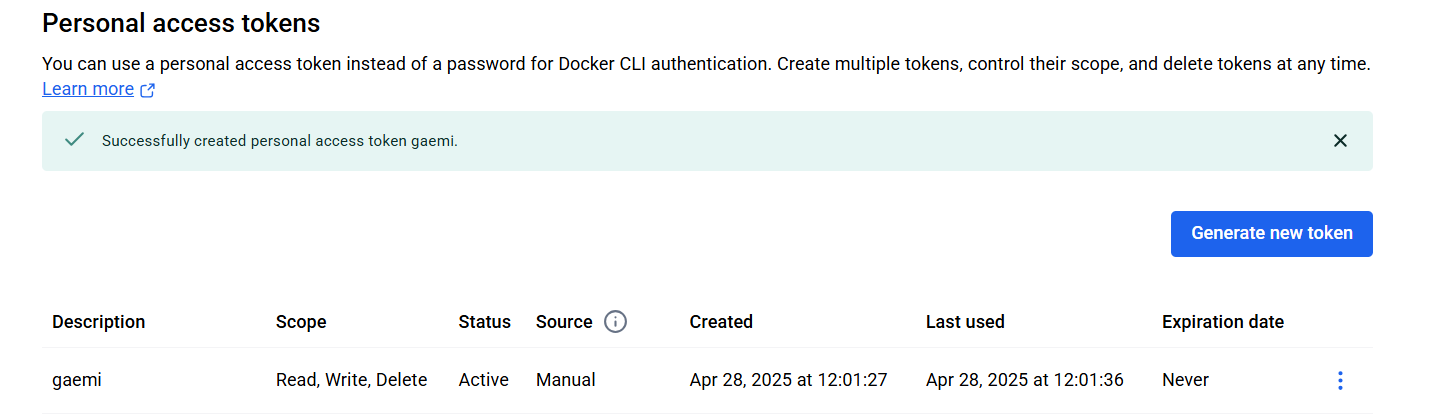Select the Status column header

485,322
